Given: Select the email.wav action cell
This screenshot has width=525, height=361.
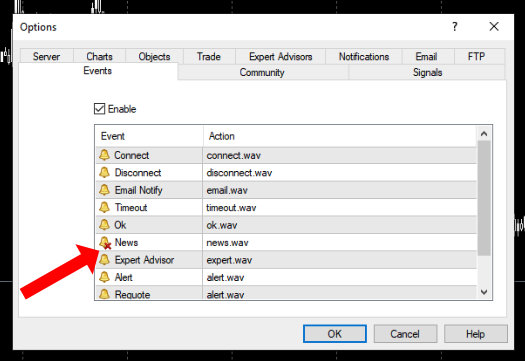Looking at the screenshot, I should [340, 190].
